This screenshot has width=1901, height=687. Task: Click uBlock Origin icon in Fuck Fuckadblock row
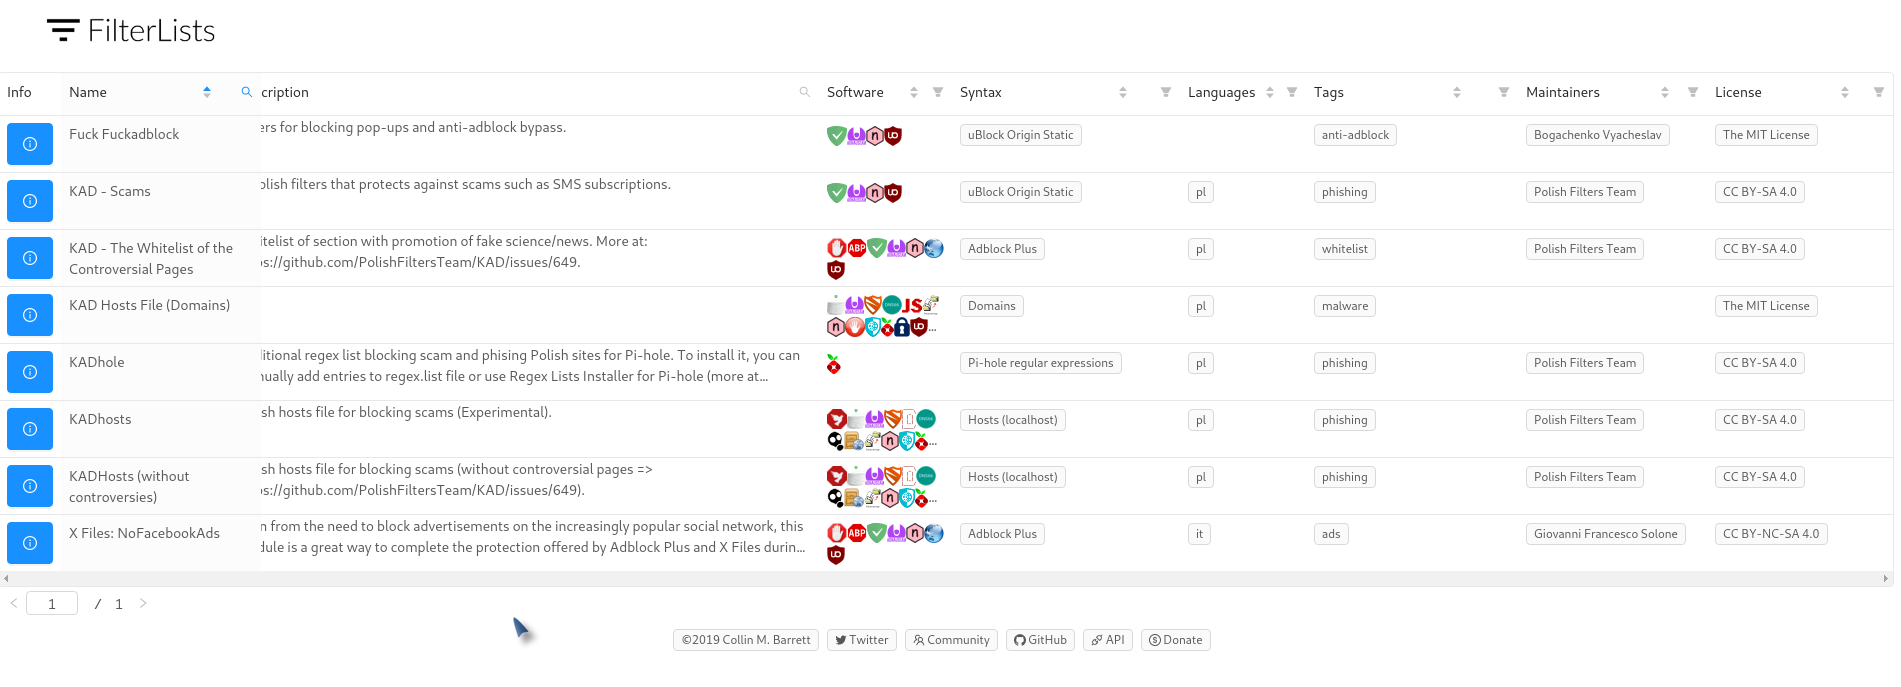click(893, 135)
